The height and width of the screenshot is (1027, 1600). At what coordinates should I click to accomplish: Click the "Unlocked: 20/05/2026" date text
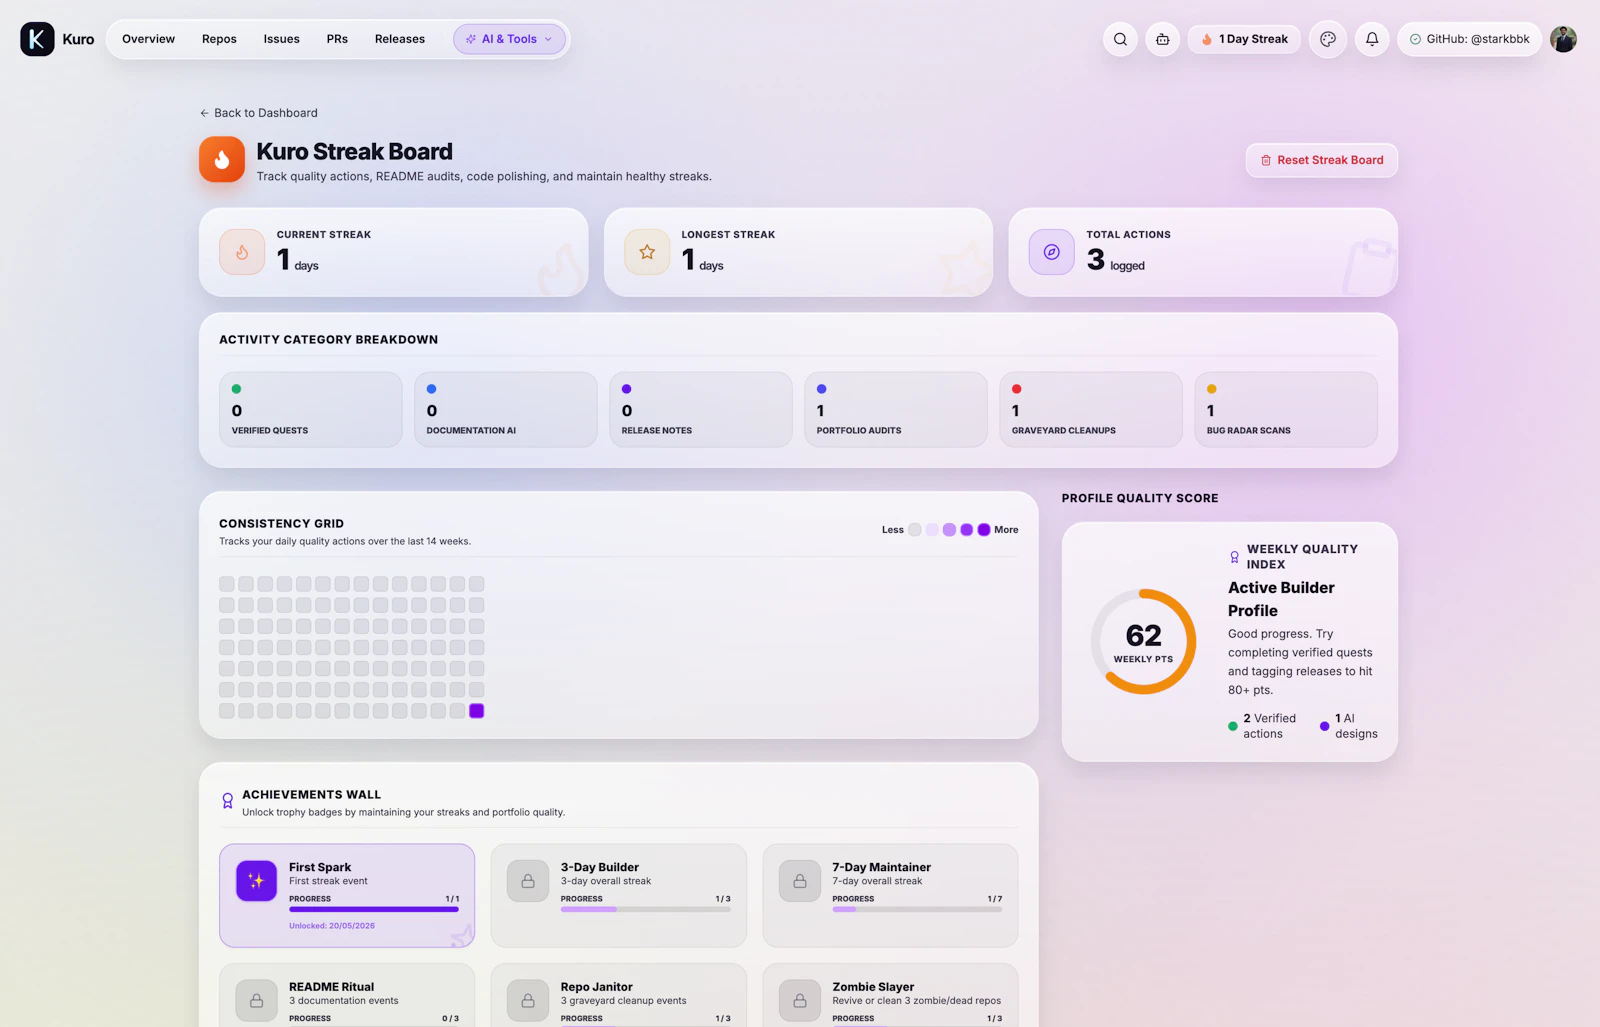332,926
